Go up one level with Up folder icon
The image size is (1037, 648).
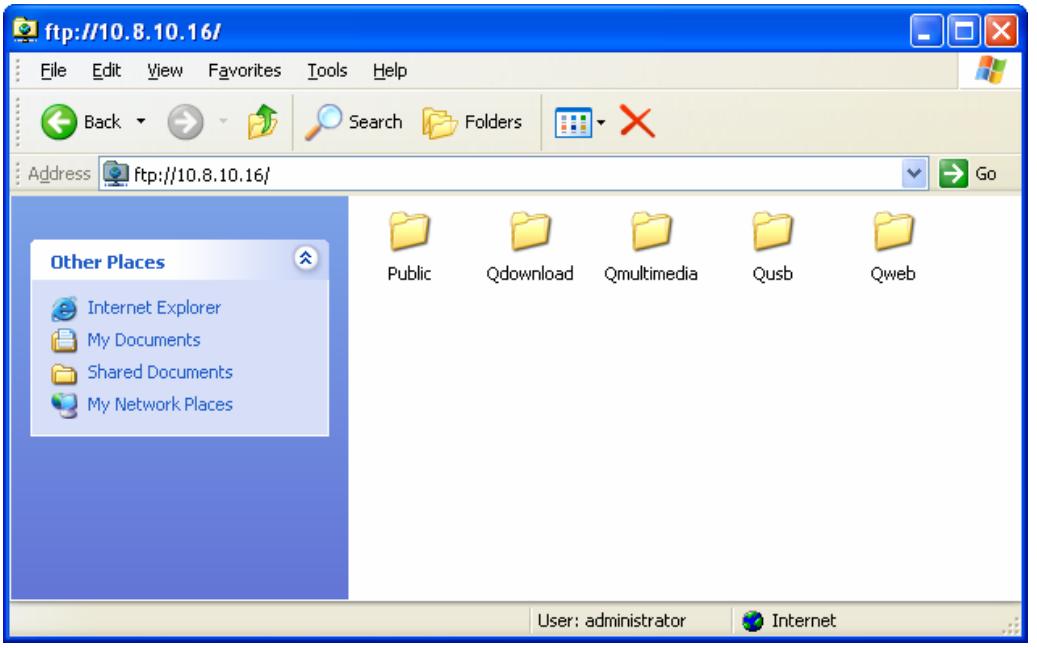pos(263,122)
